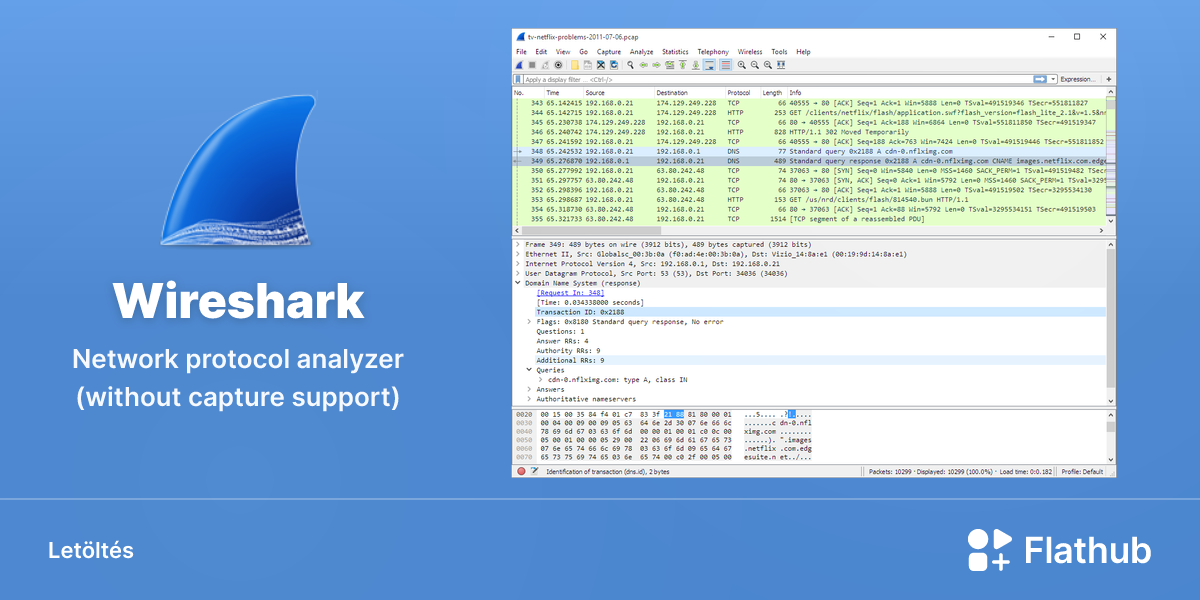Open the Capture menu
Viewport: 1200px width, 600px height.
[609, 52]
